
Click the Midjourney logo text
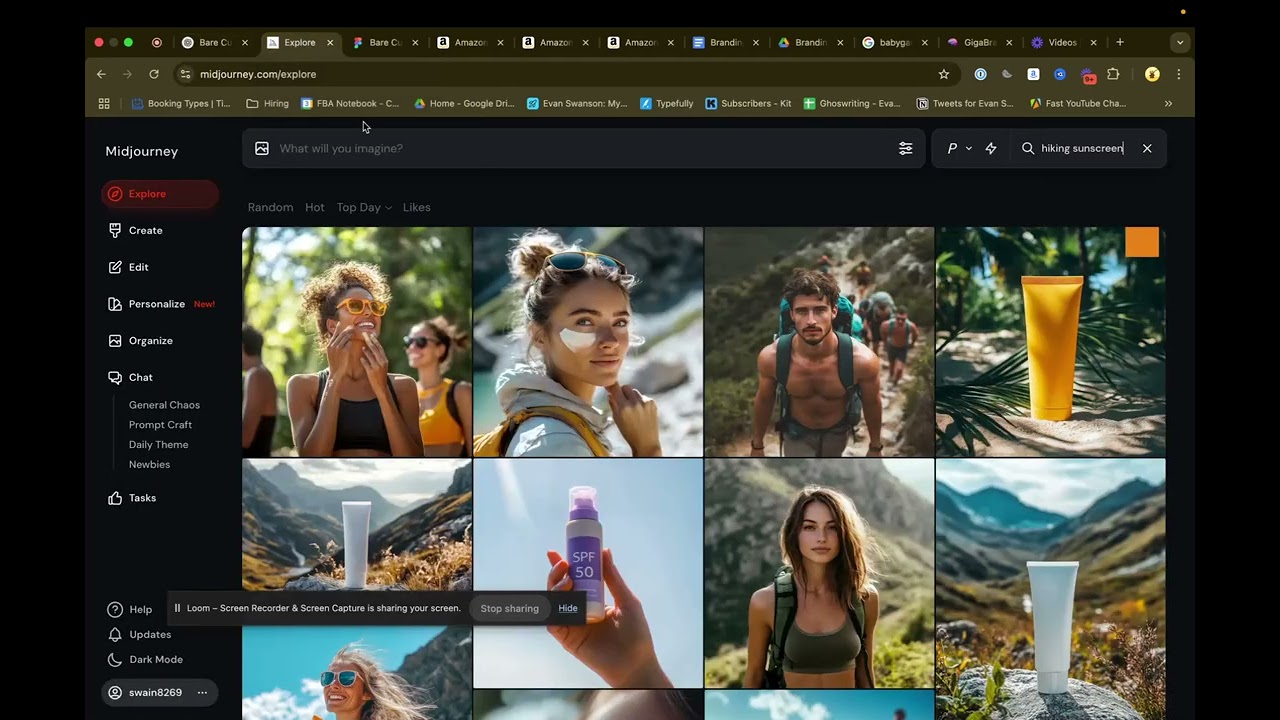pyautogui.click(x=142, y=151)
